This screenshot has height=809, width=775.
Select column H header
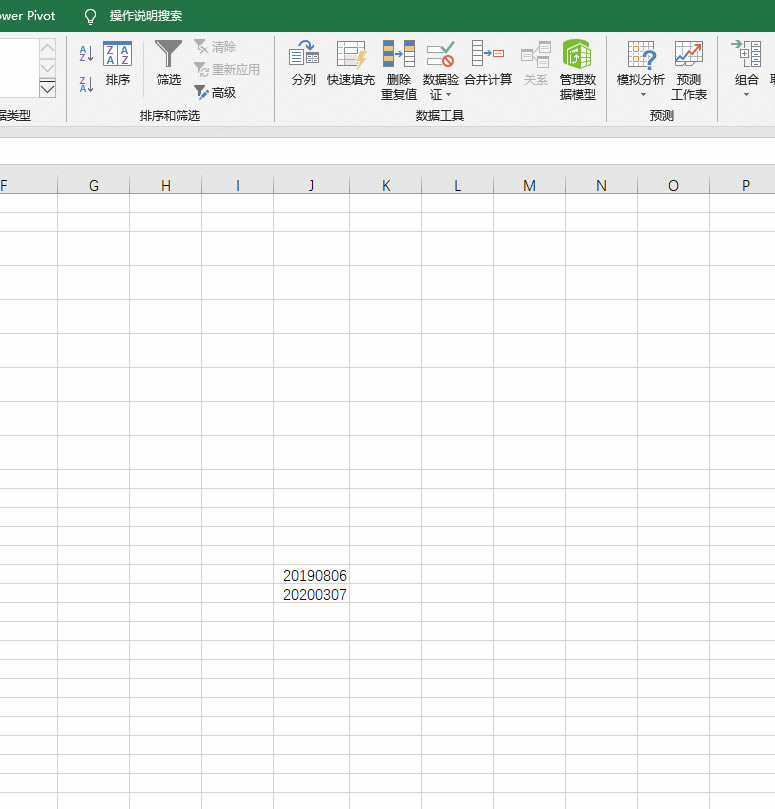point(166,185)
